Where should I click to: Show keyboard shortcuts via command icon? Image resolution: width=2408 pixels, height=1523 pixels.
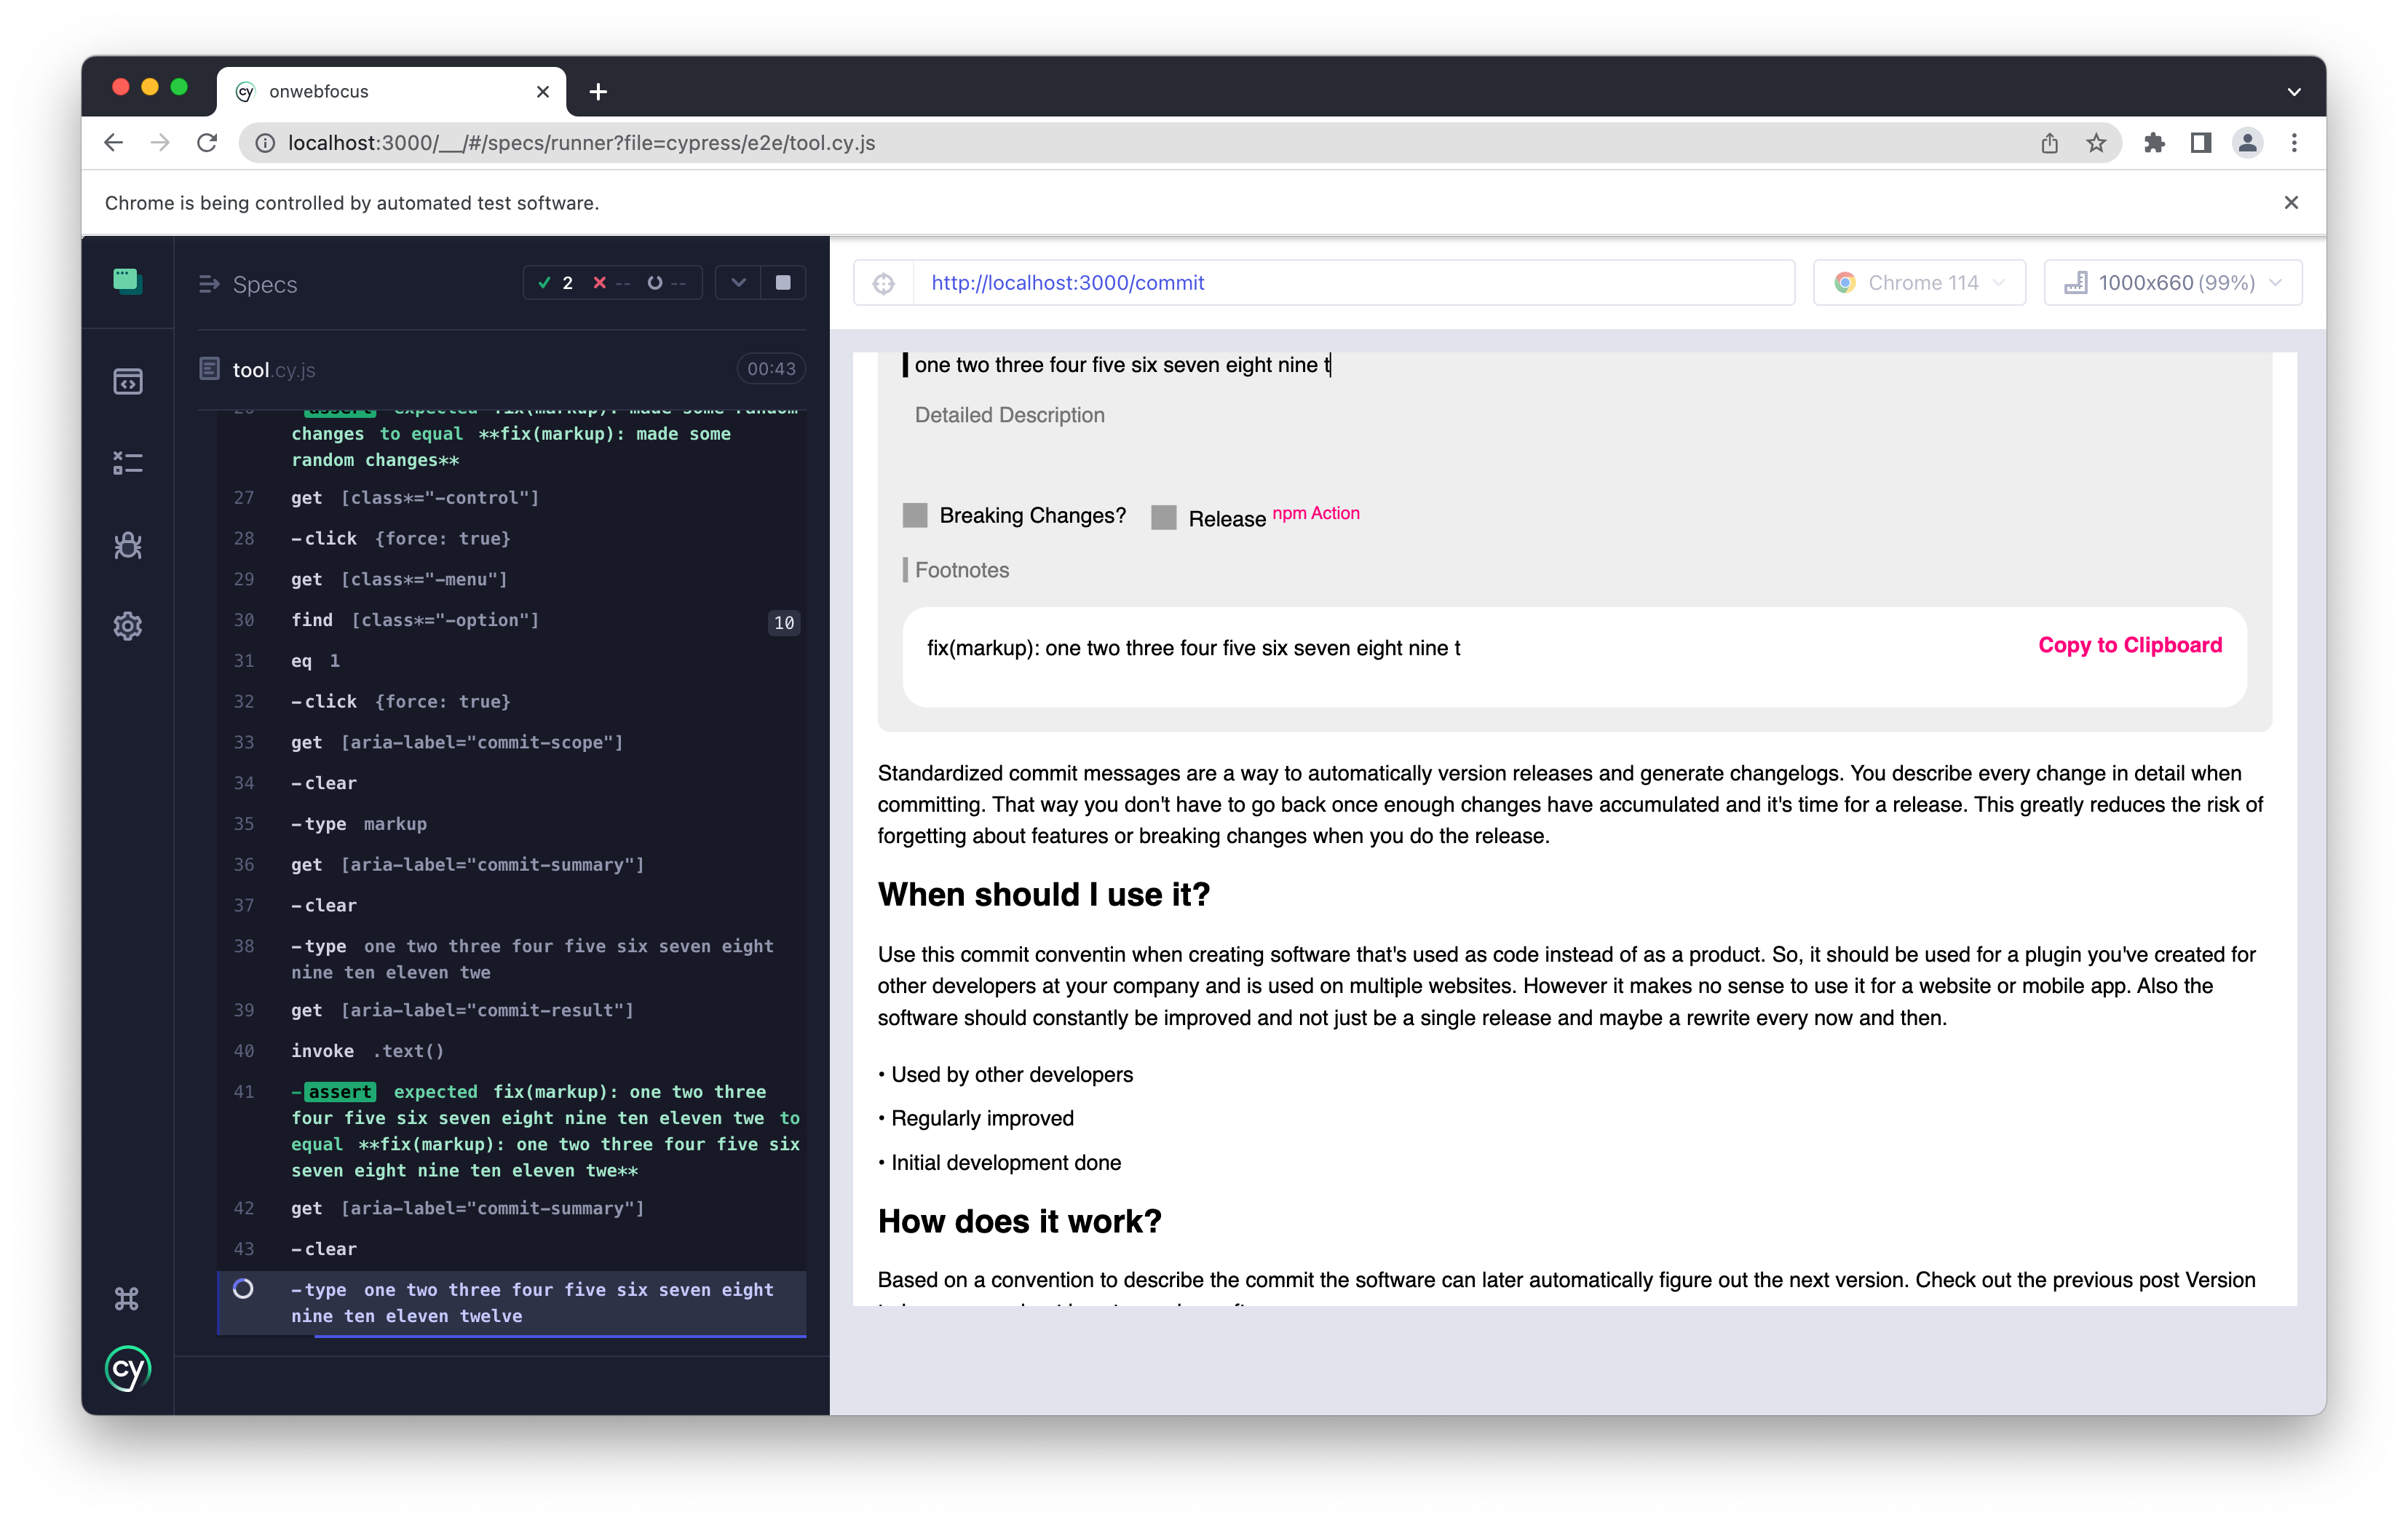(x=127, y=1297)
